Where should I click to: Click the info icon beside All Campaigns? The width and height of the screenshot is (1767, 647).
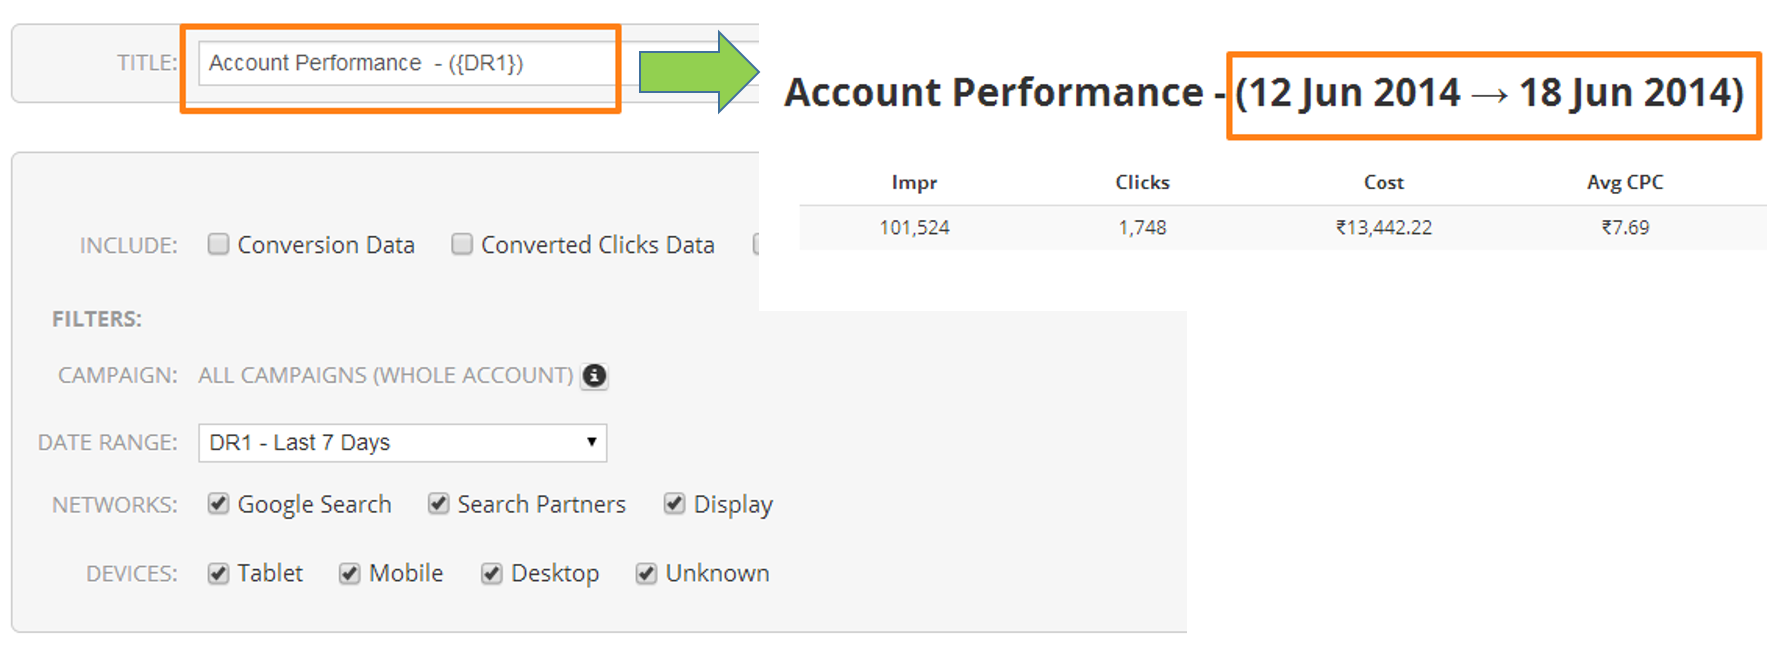point(594,376)
